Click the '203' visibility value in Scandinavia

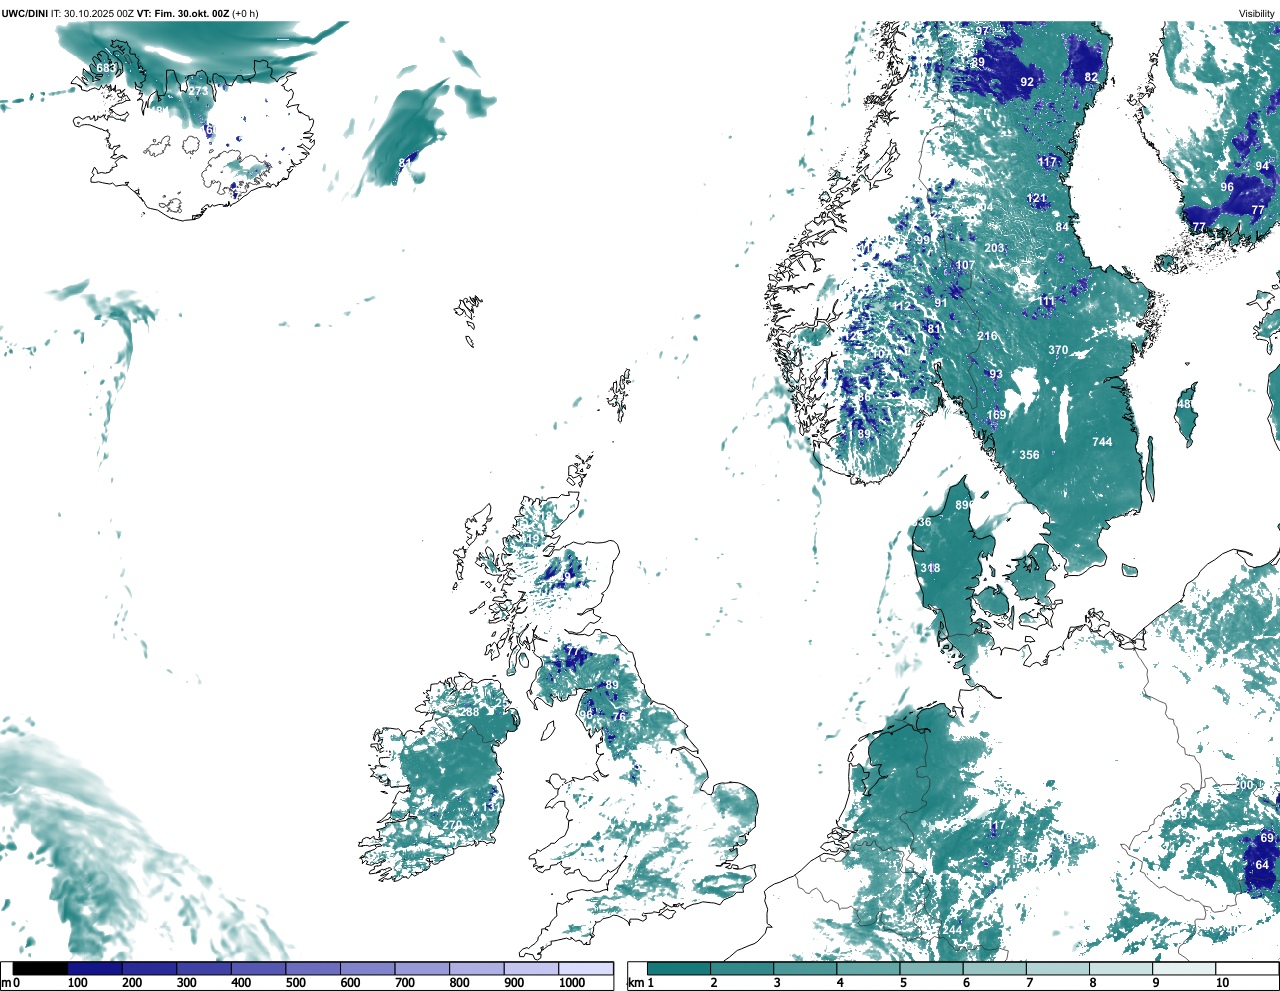[994, 249]
